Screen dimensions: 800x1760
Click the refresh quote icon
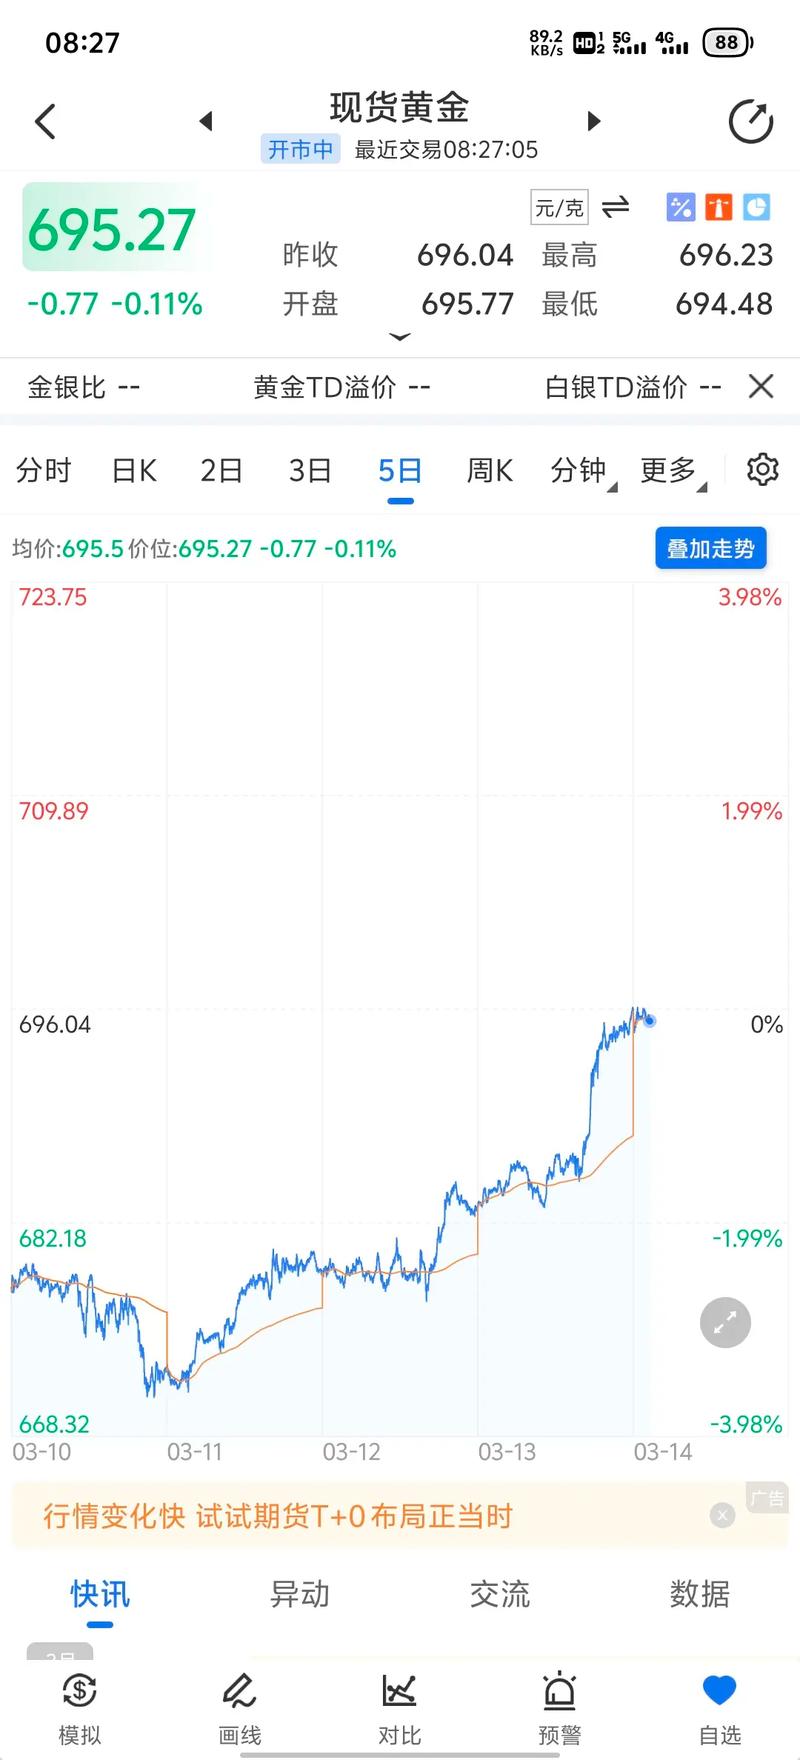click(750, 122)
